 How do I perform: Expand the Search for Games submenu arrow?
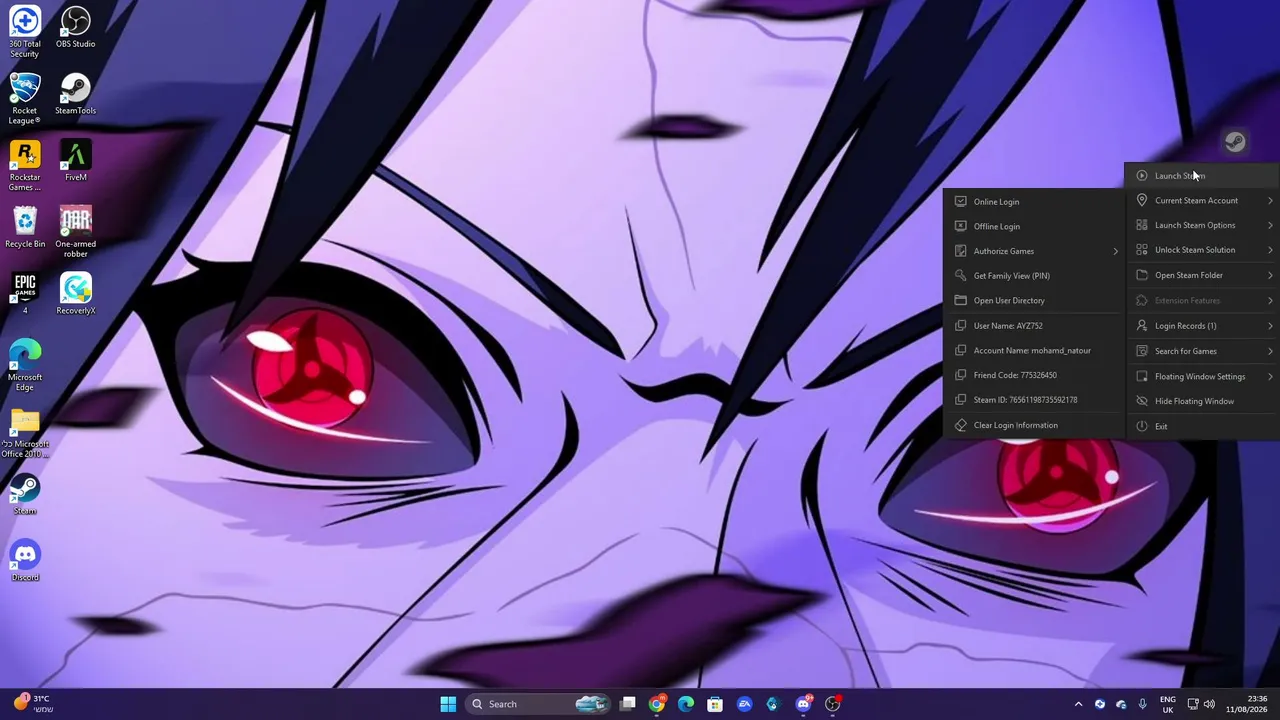(1270, 351)
